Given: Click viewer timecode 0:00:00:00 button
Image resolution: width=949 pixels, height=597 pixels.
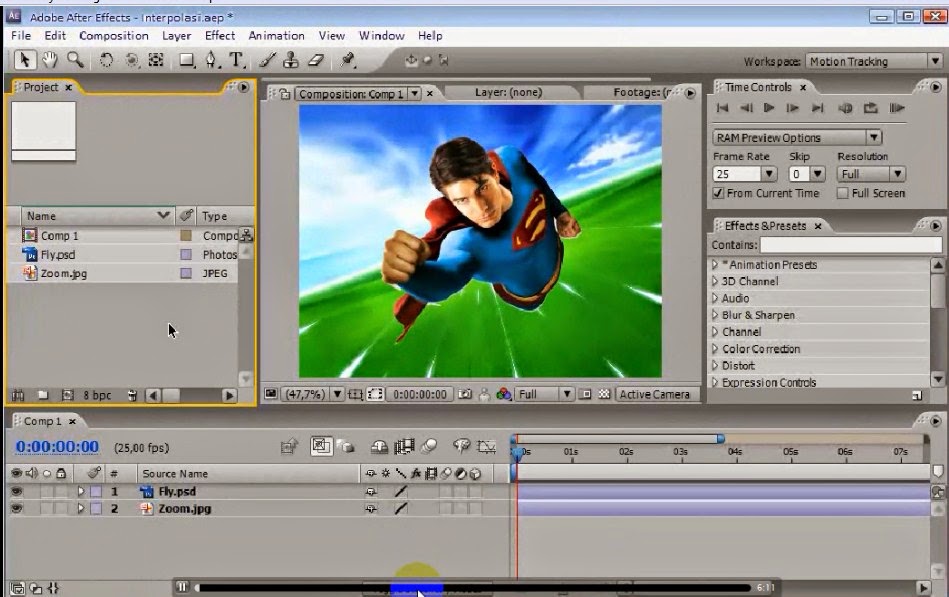Looking at the screenshot, I should pos(419,394).
